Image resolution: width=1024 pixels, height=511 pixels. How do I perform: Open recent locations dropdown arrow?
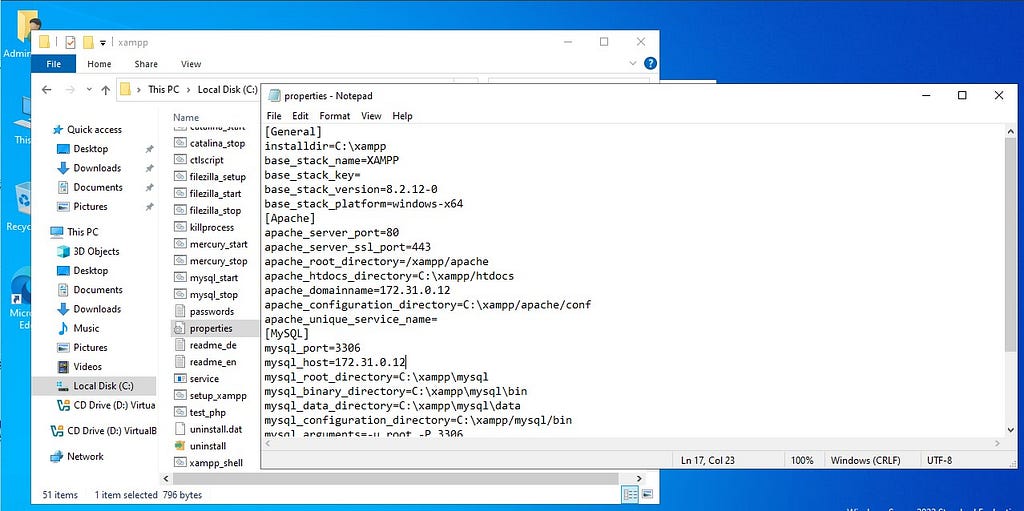89,90
